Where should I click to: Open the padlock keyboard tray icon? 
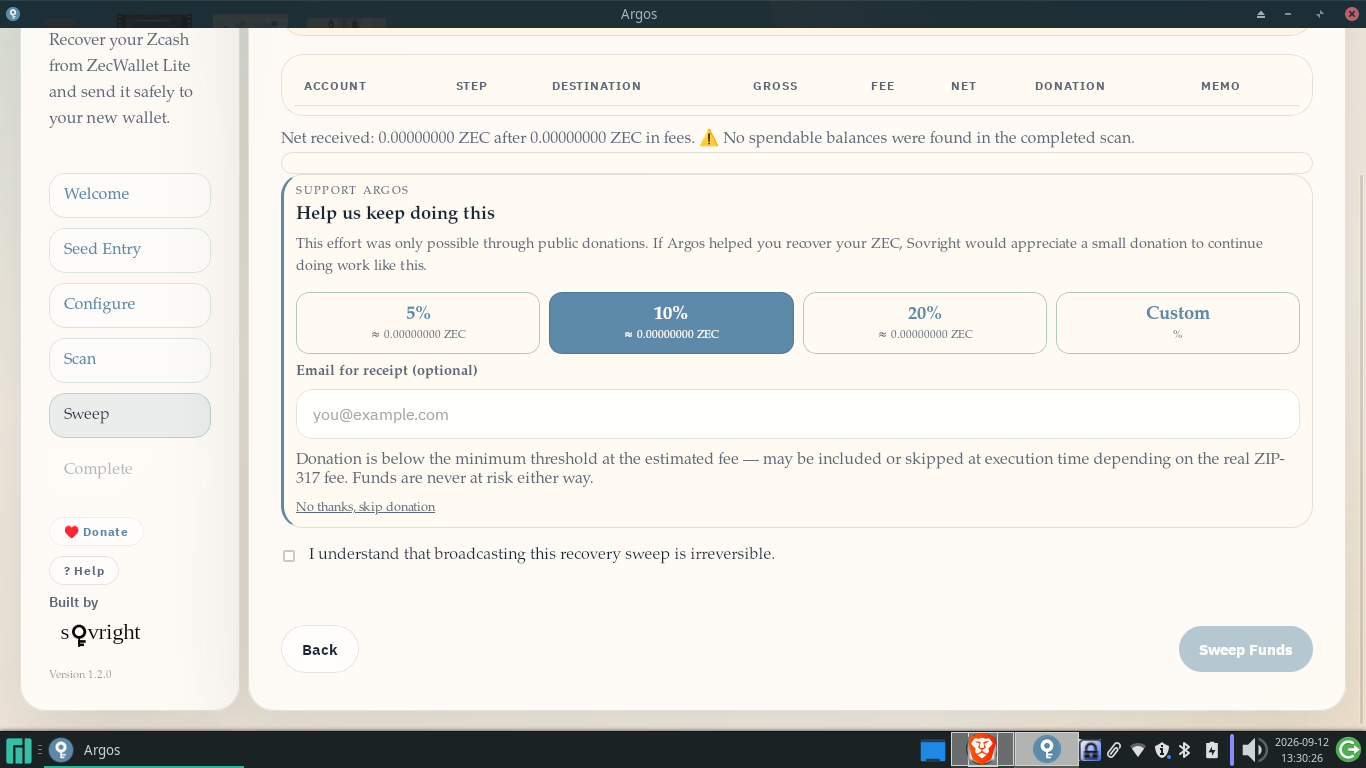pos(1090,750)
